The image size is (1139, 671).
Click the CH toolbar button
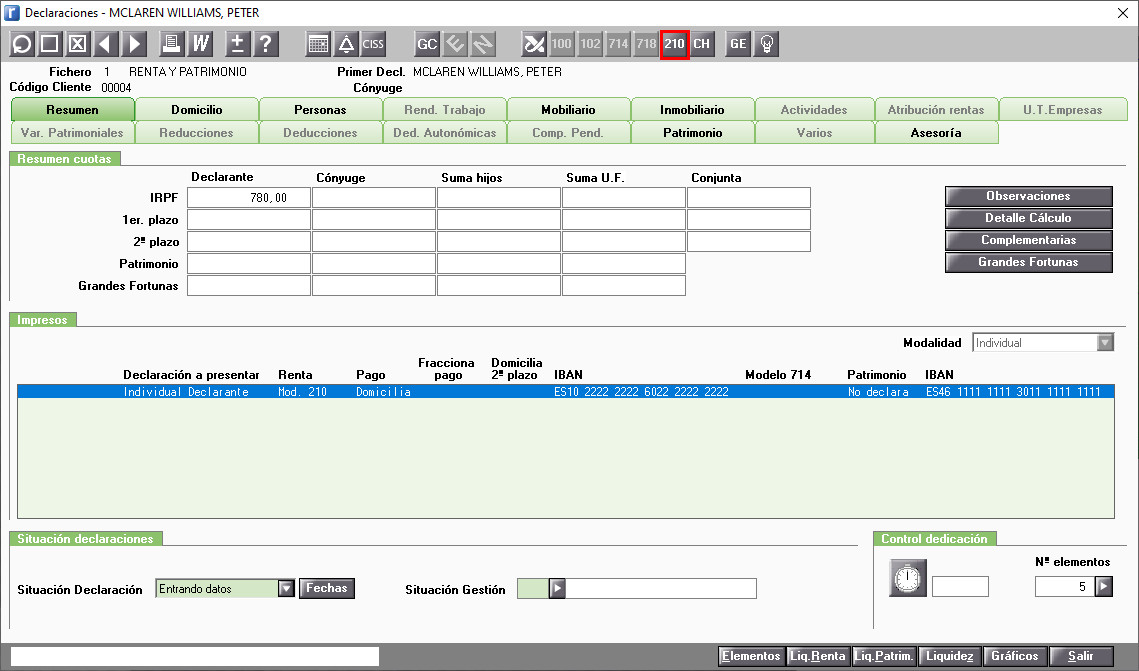point(702,44)
